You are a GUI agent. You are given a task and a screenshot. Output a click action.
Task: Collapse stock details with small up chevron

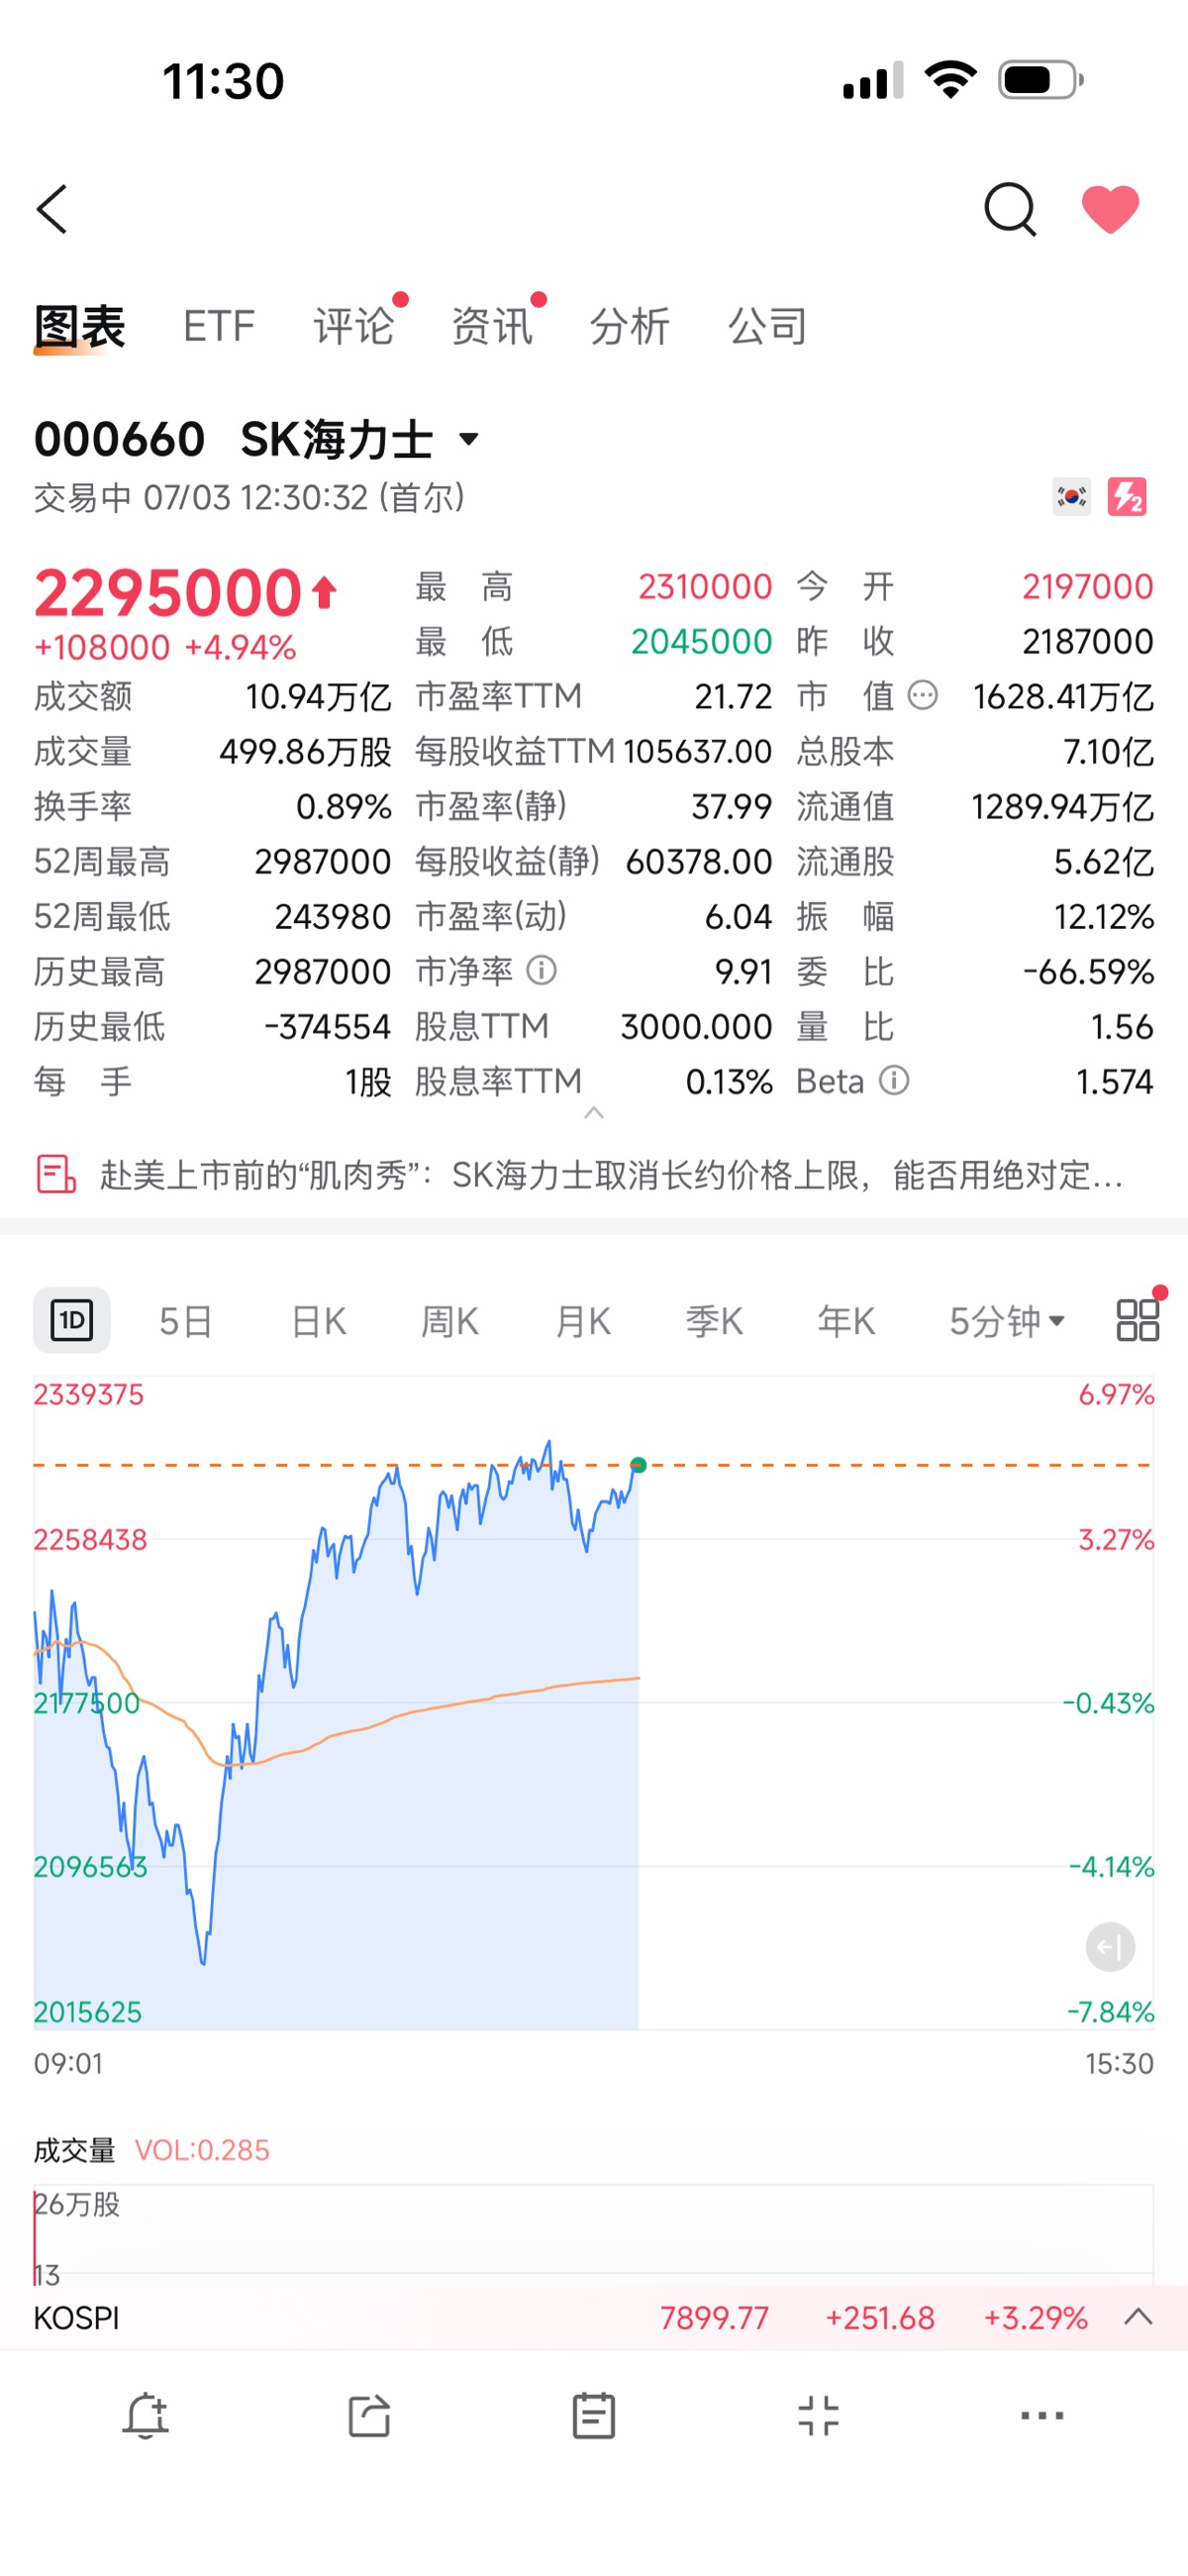point(594,1112)
